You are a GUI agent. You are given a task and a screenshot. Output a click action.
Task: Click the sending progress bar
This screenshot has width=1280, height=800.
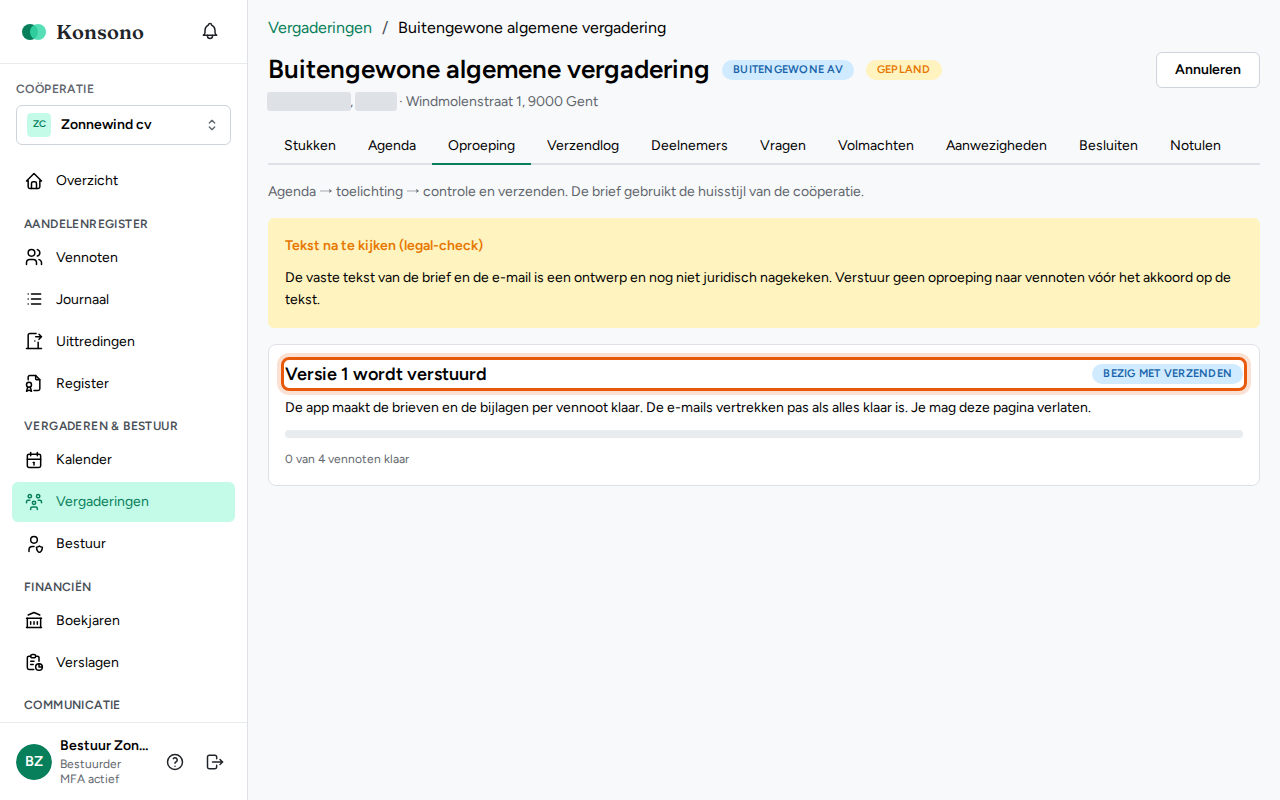coord(764,434)
